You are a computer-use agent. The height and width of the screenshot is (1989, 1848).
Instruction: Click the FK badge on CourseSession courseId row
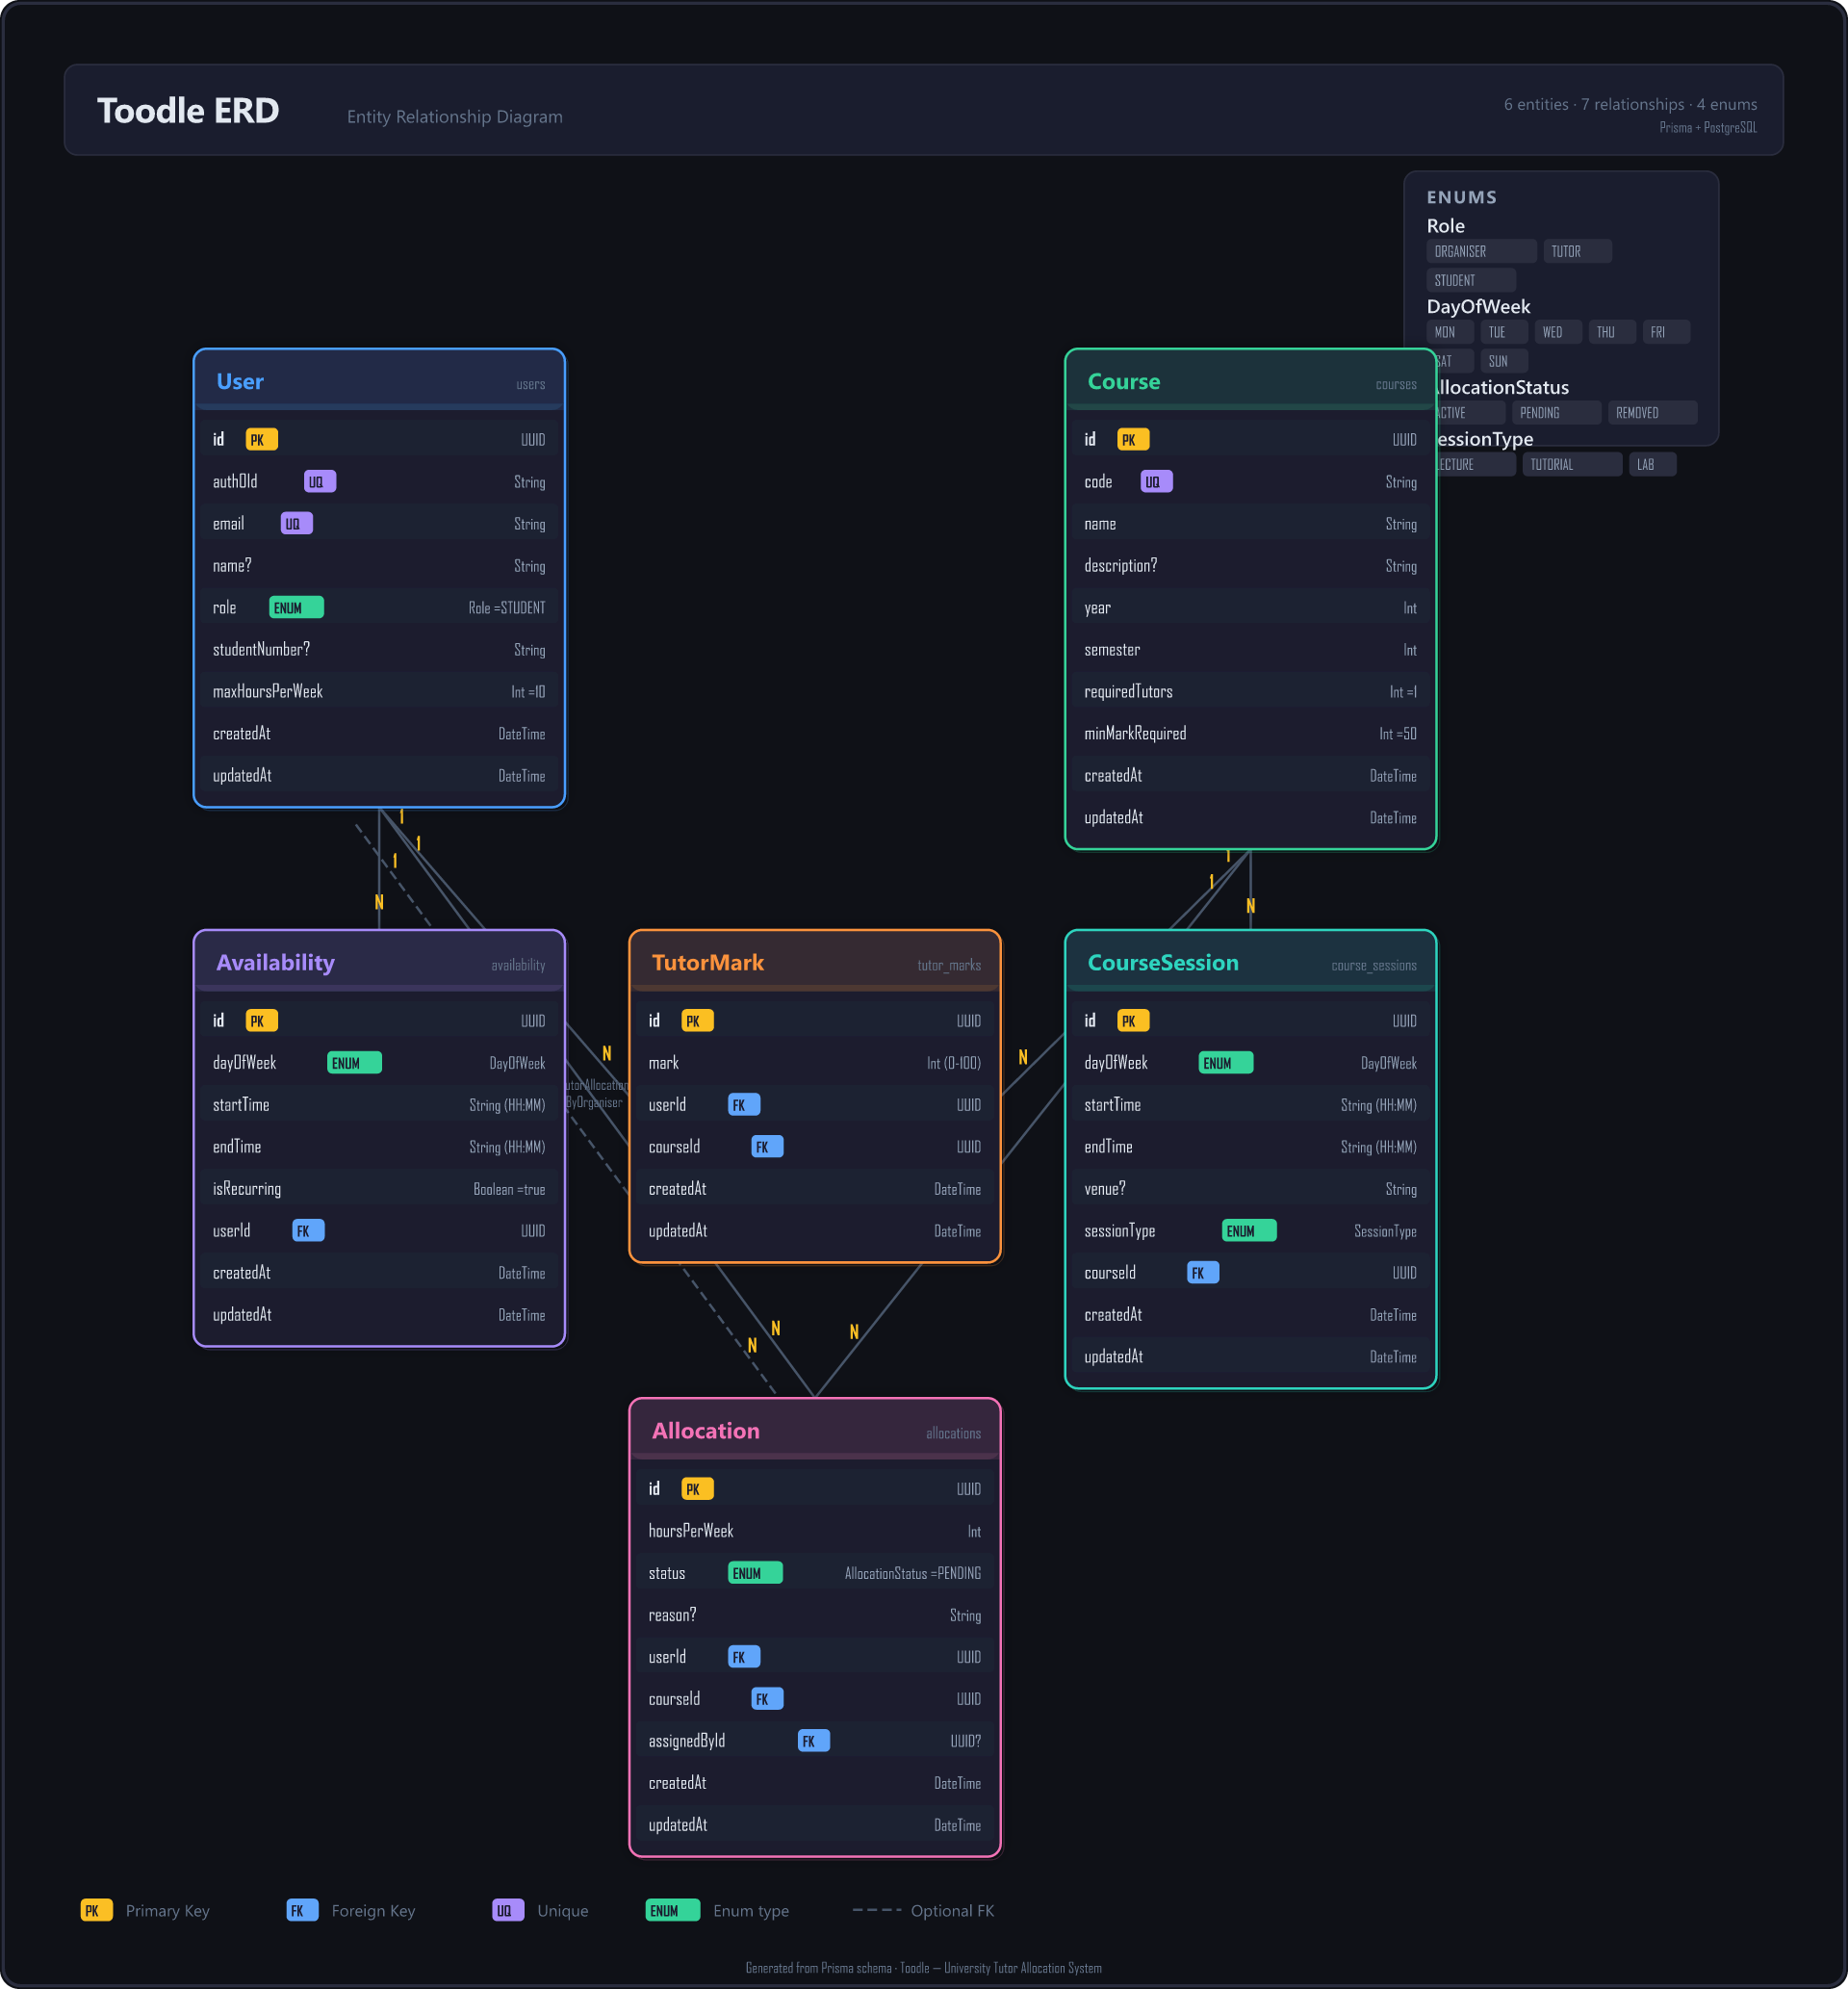[1203, 1273]
